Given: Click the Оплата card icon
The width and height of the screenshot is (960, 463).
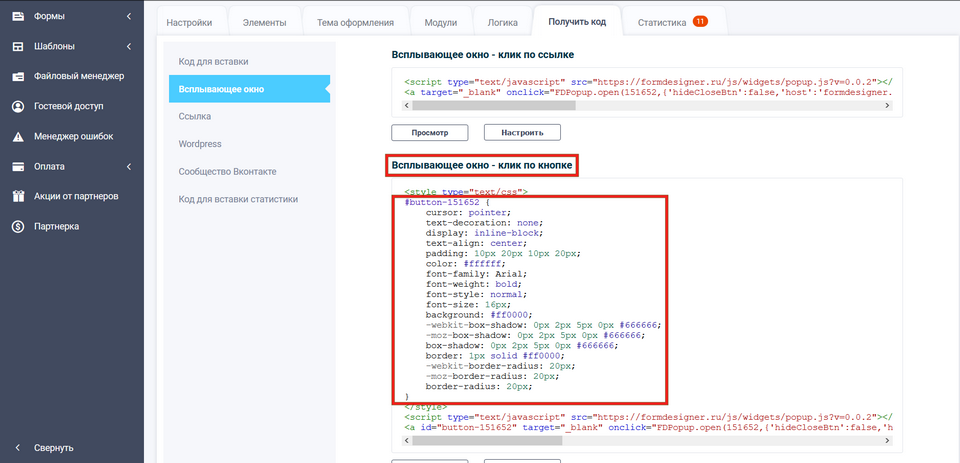Looking at the screenshot, I should point(18,166).
